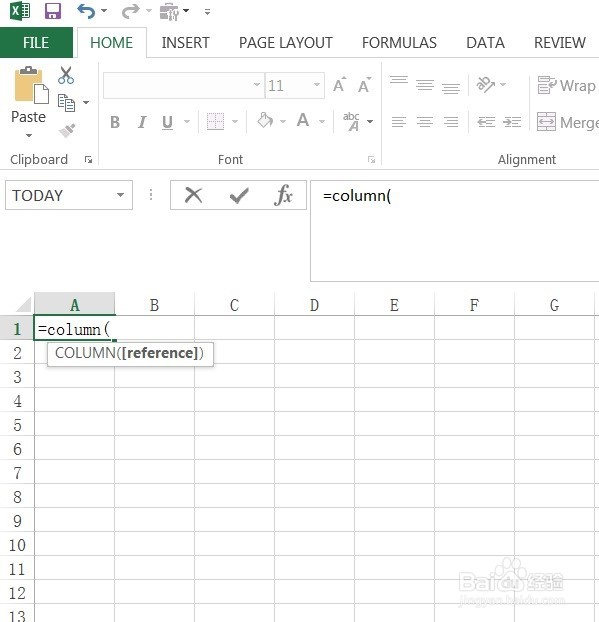This screenshot has width=599, height=622.
Task: Select row 5 header
Action: 17,425
